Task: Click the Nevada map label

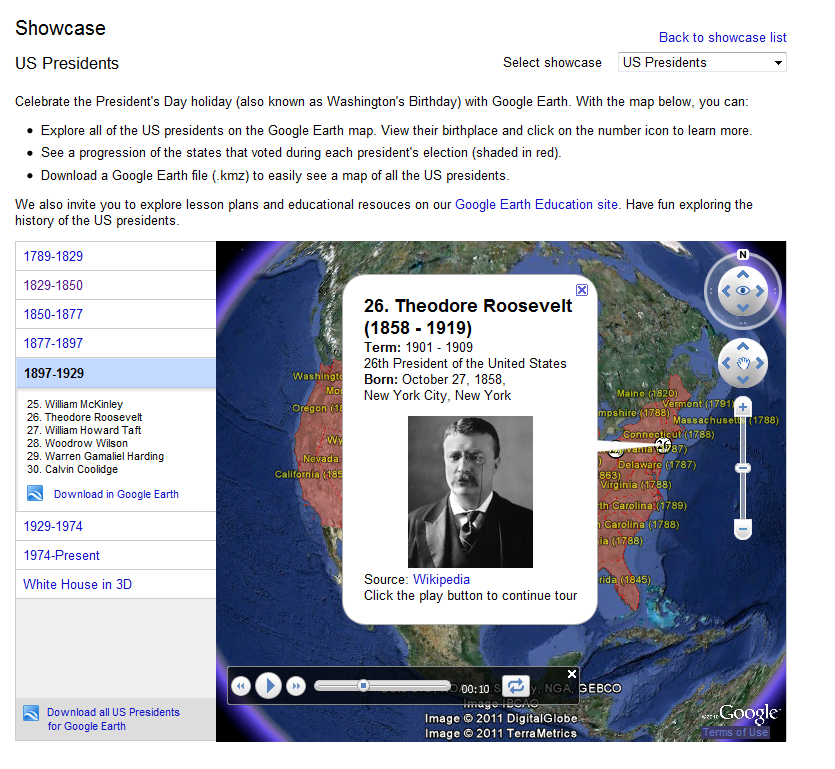Action: point(321,459)
